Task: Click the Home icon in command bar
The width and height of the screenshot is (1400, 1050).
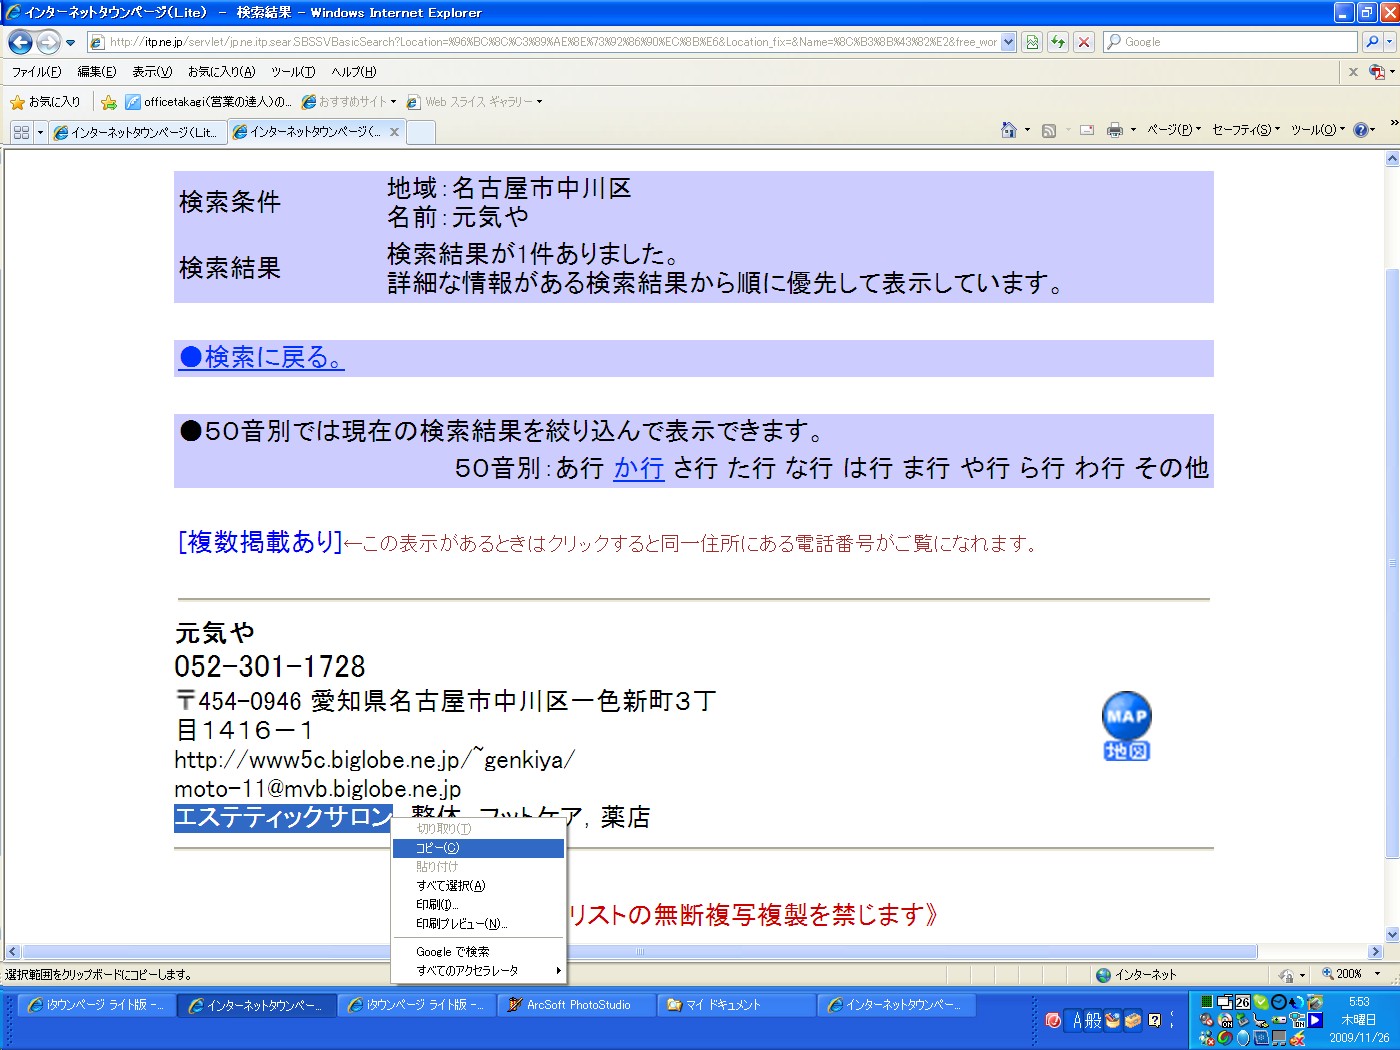Action: (1009, 130)
